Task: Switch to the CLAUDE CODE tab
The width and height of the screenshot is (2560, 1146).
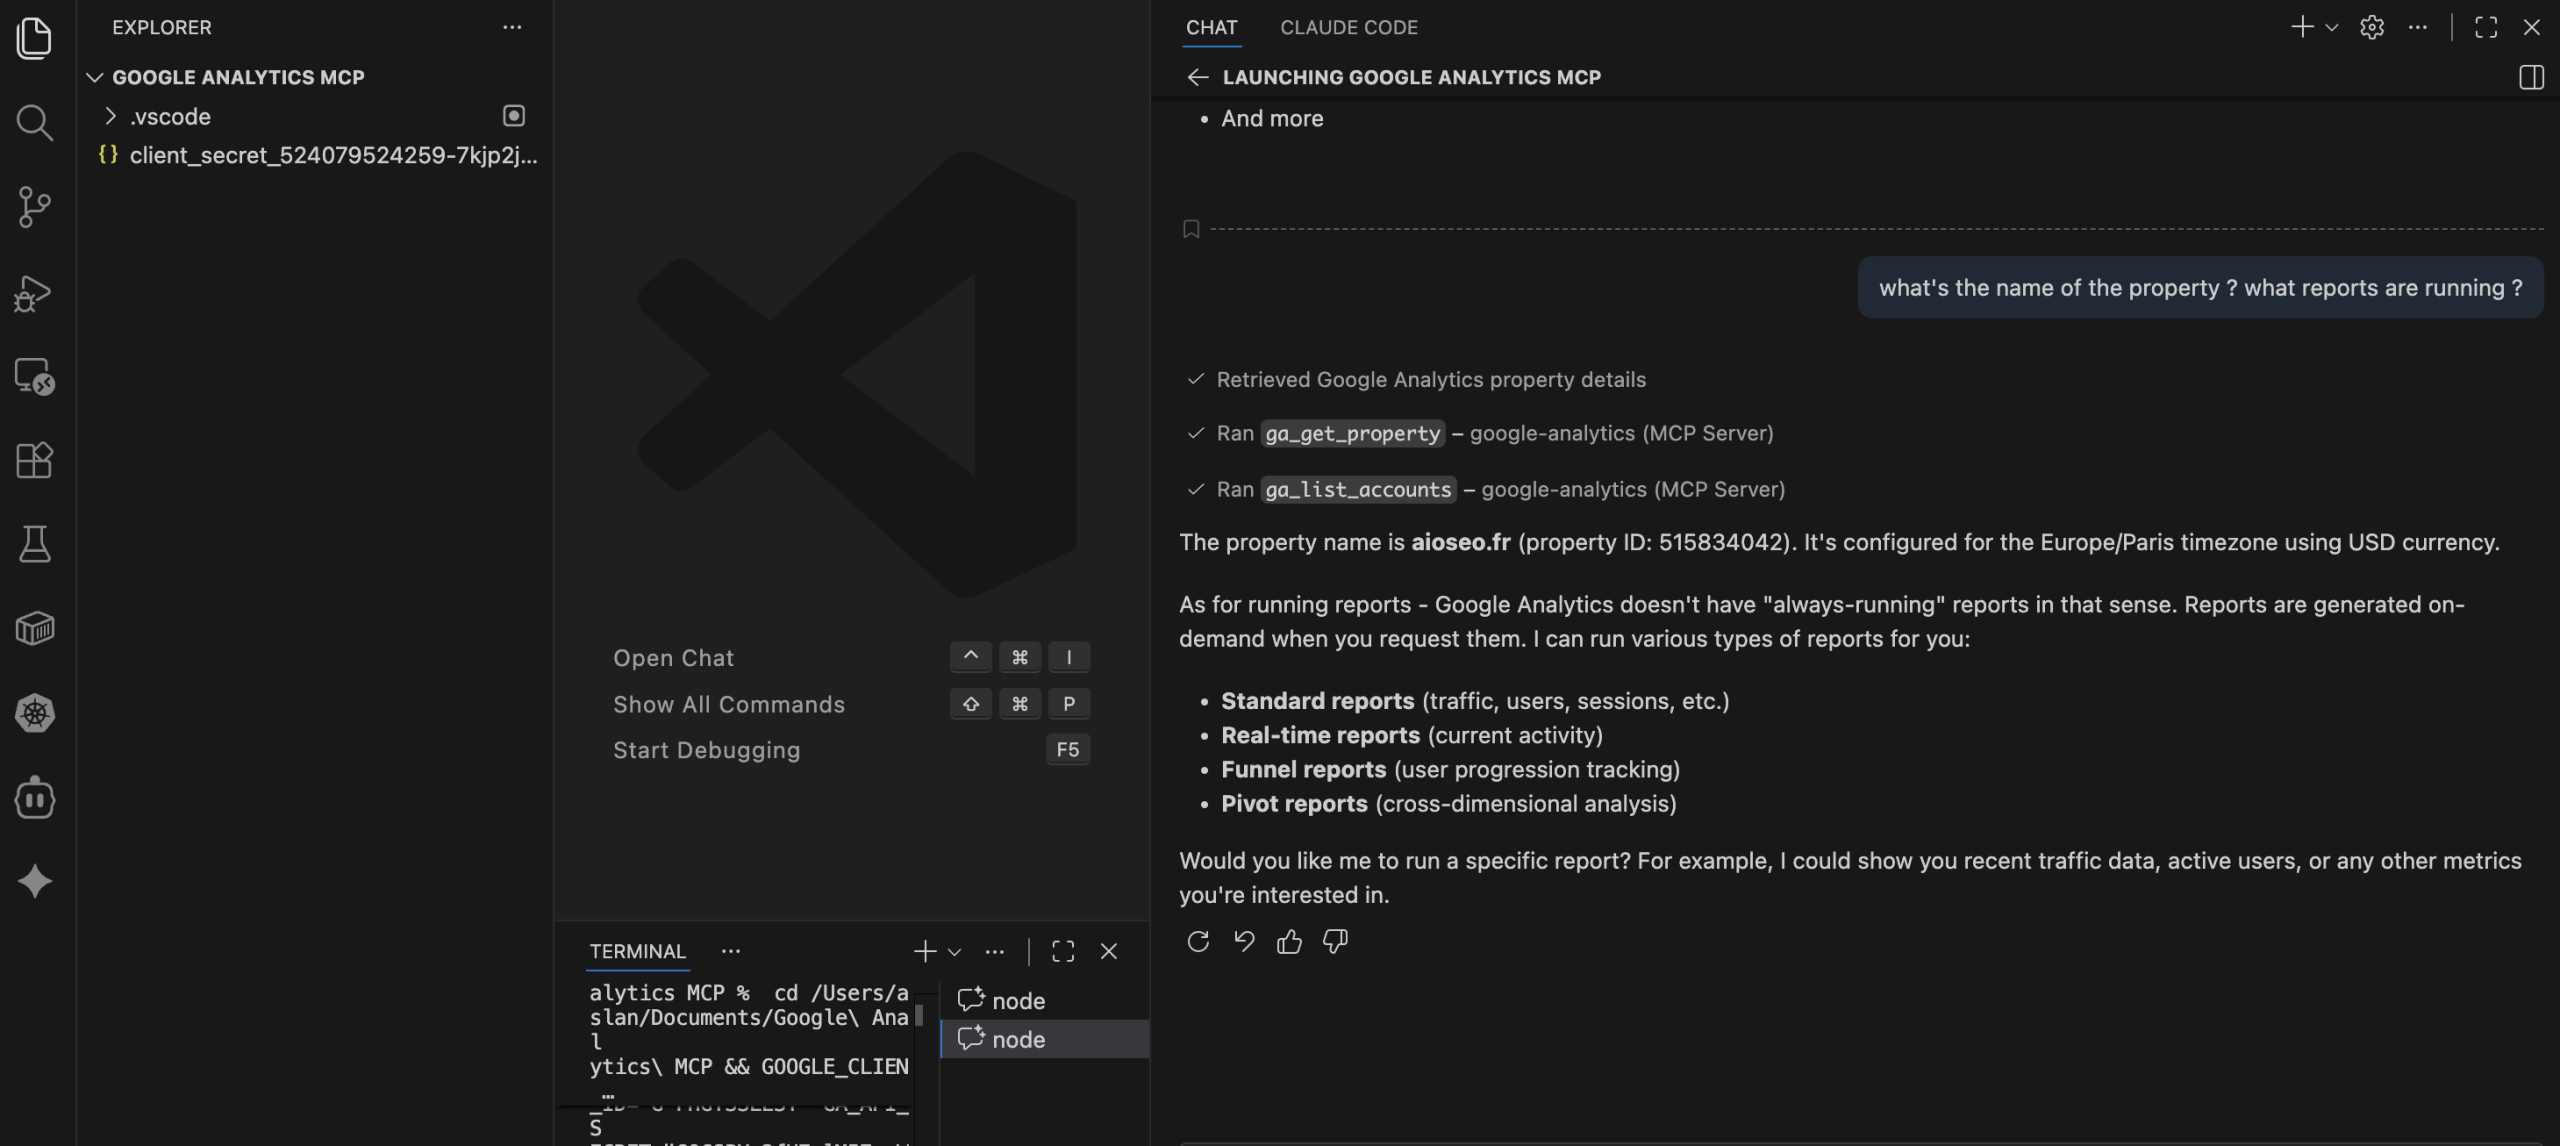Action: click(1348, 27)
